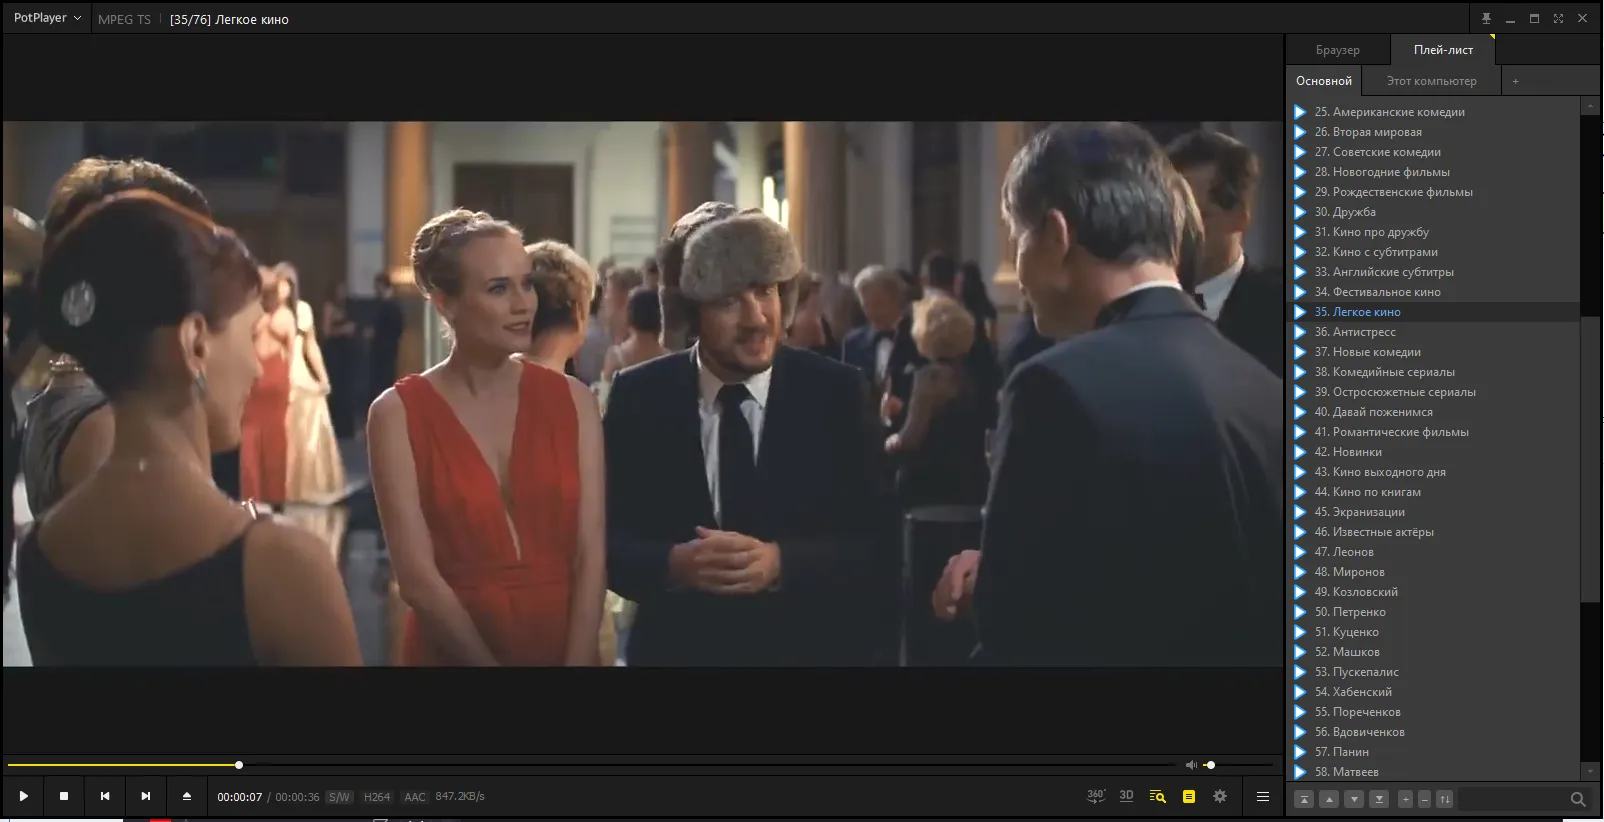Stop the video playback

(64, 796)
